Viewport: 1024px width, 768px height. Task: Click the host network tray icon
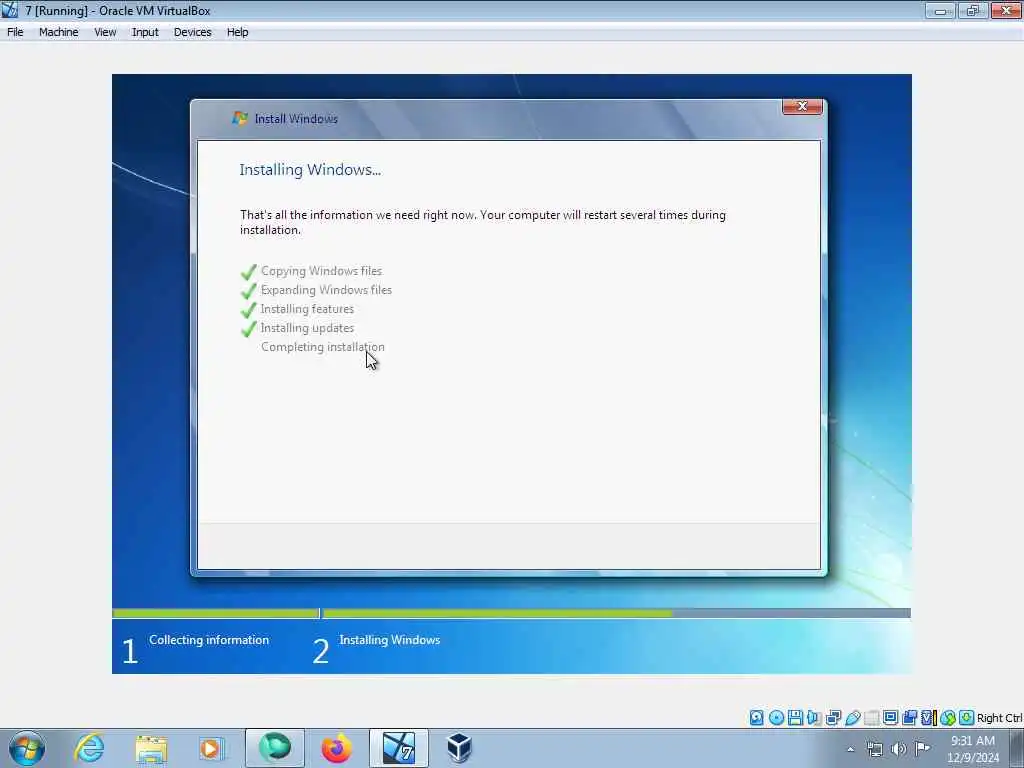(x=874, y=749)
